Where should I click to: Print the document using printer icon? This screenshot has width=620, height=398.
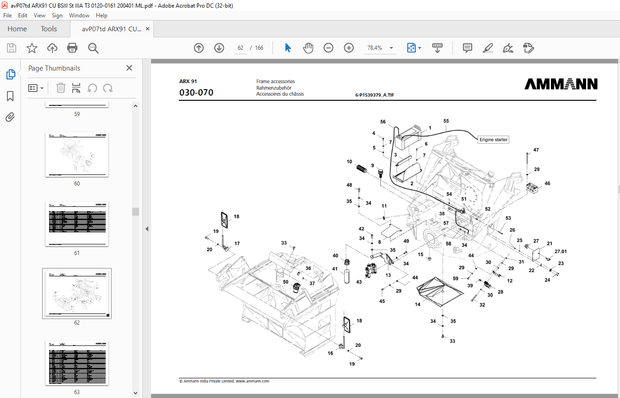(x=72, y=48)
